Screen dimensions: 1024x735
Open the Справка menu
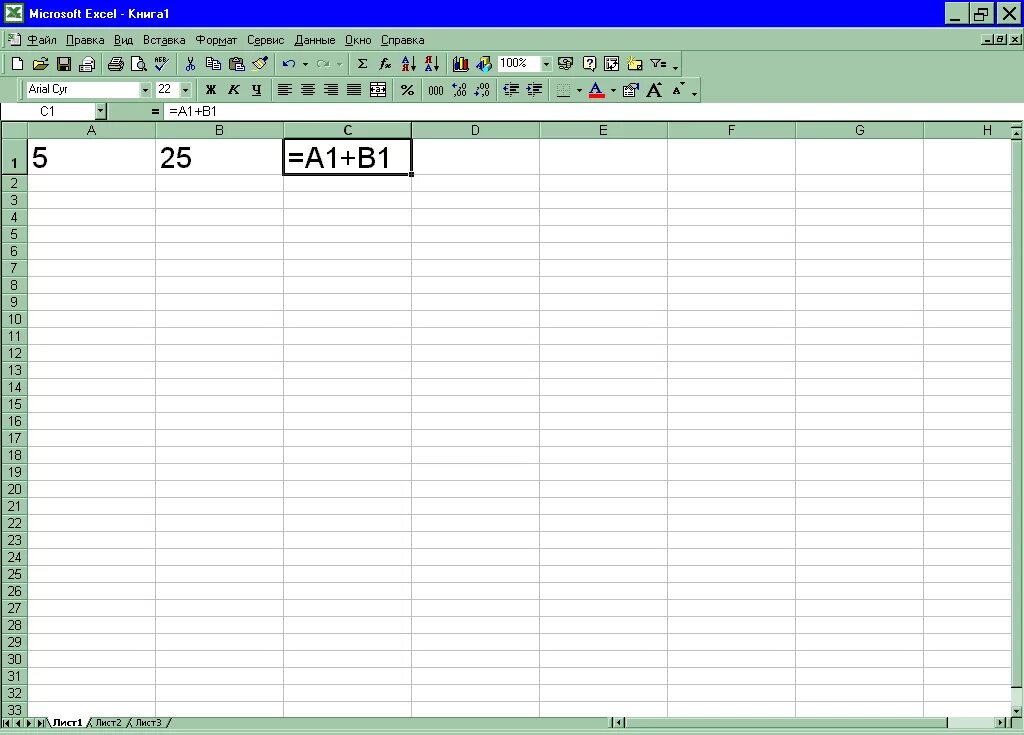point(402,40)
